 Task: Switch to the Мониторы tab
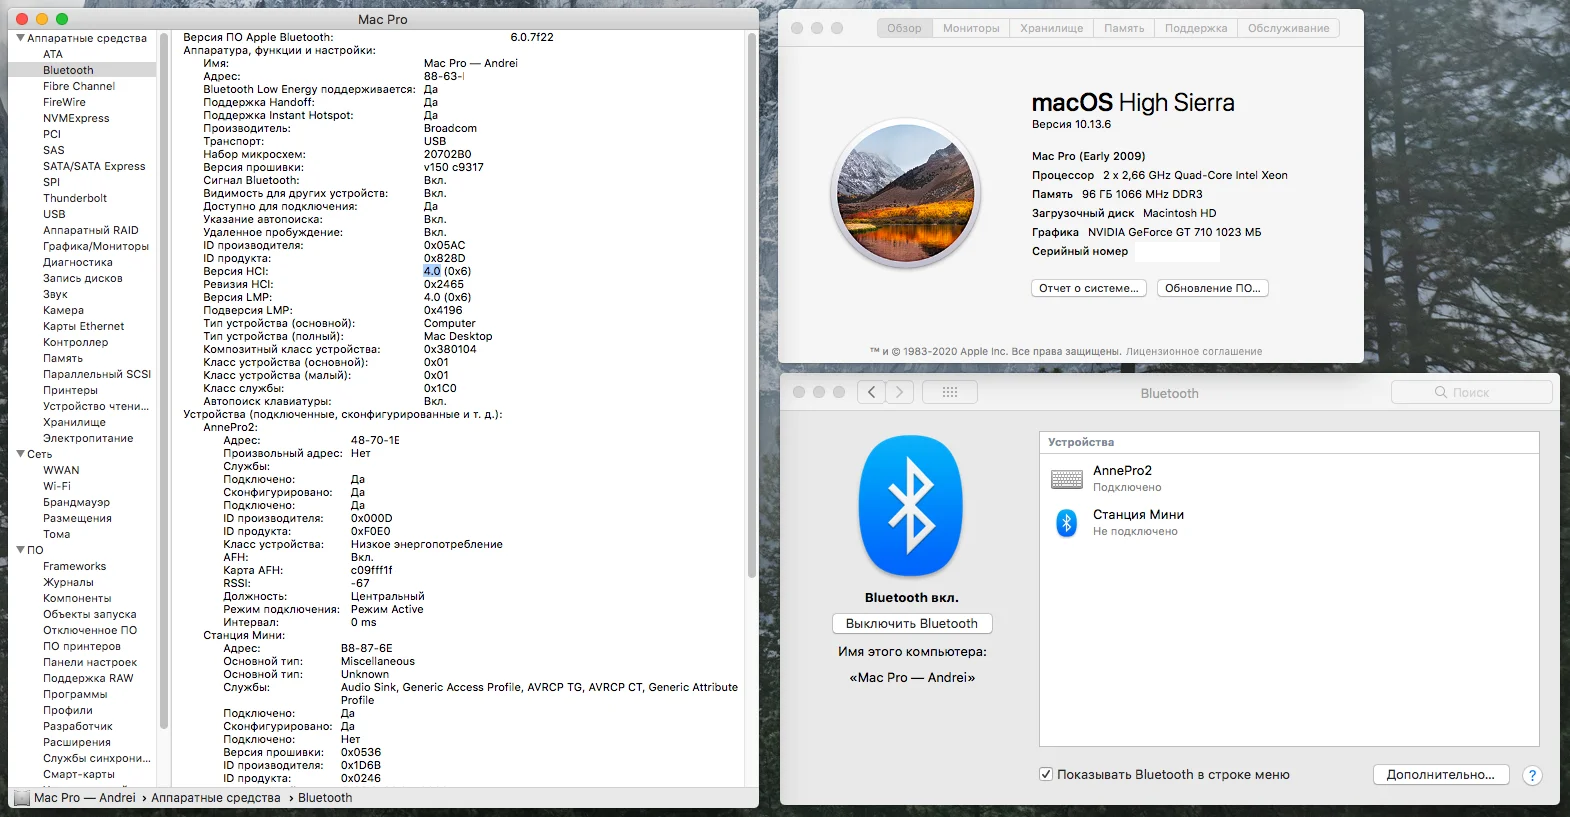coord(971,28)
